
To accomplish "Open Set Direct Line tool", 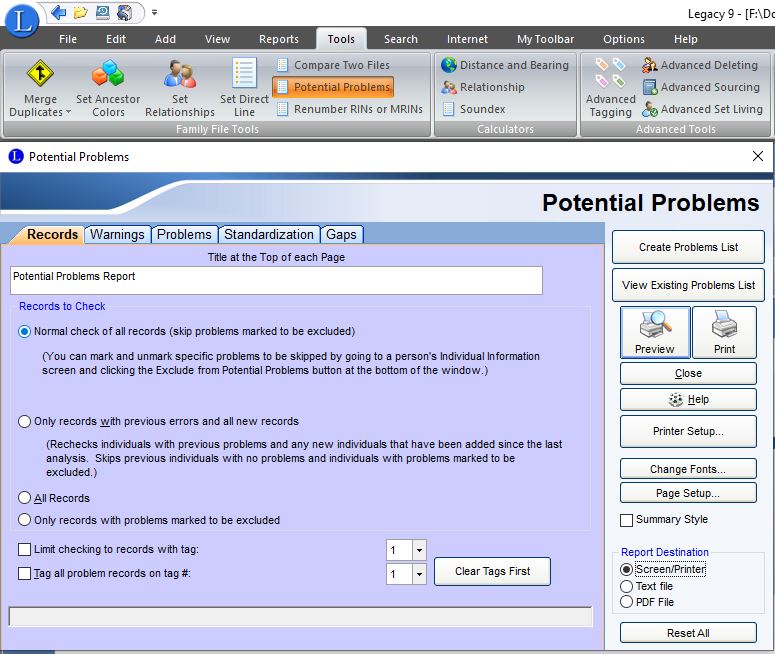I will point(244,89).
